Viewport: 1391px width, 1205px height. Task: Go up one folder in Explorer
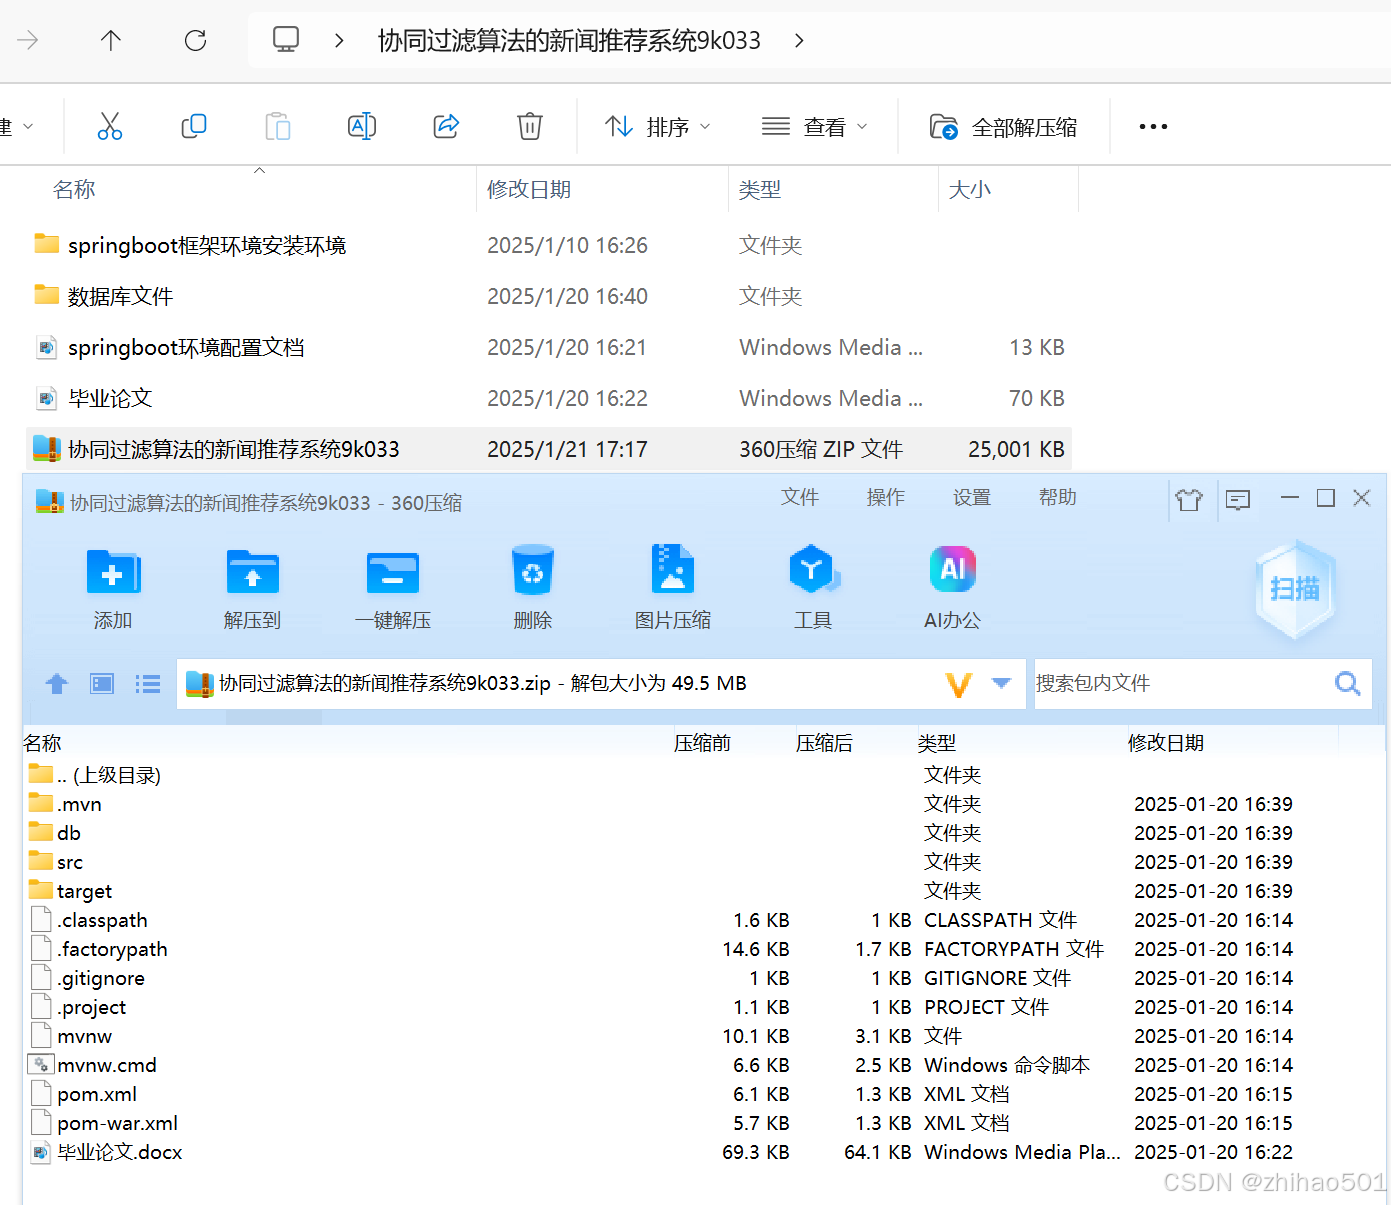[111, 40]
